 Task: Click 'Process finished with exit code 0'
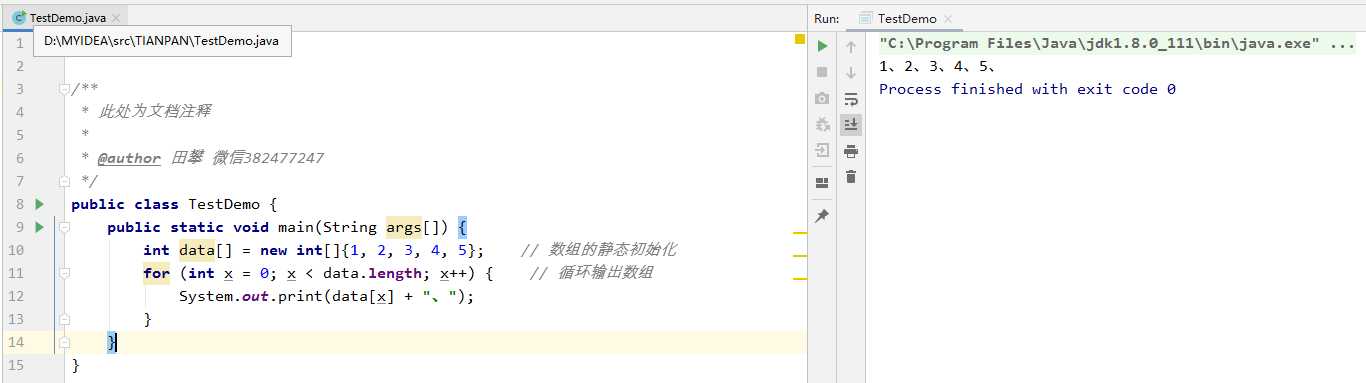[x=1027, y=89]
